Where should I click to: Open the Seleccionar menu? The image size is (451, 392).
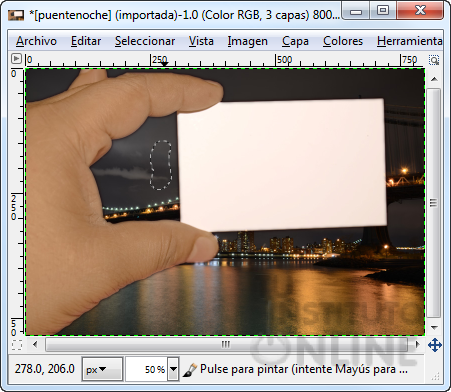(x=145, y=41)
